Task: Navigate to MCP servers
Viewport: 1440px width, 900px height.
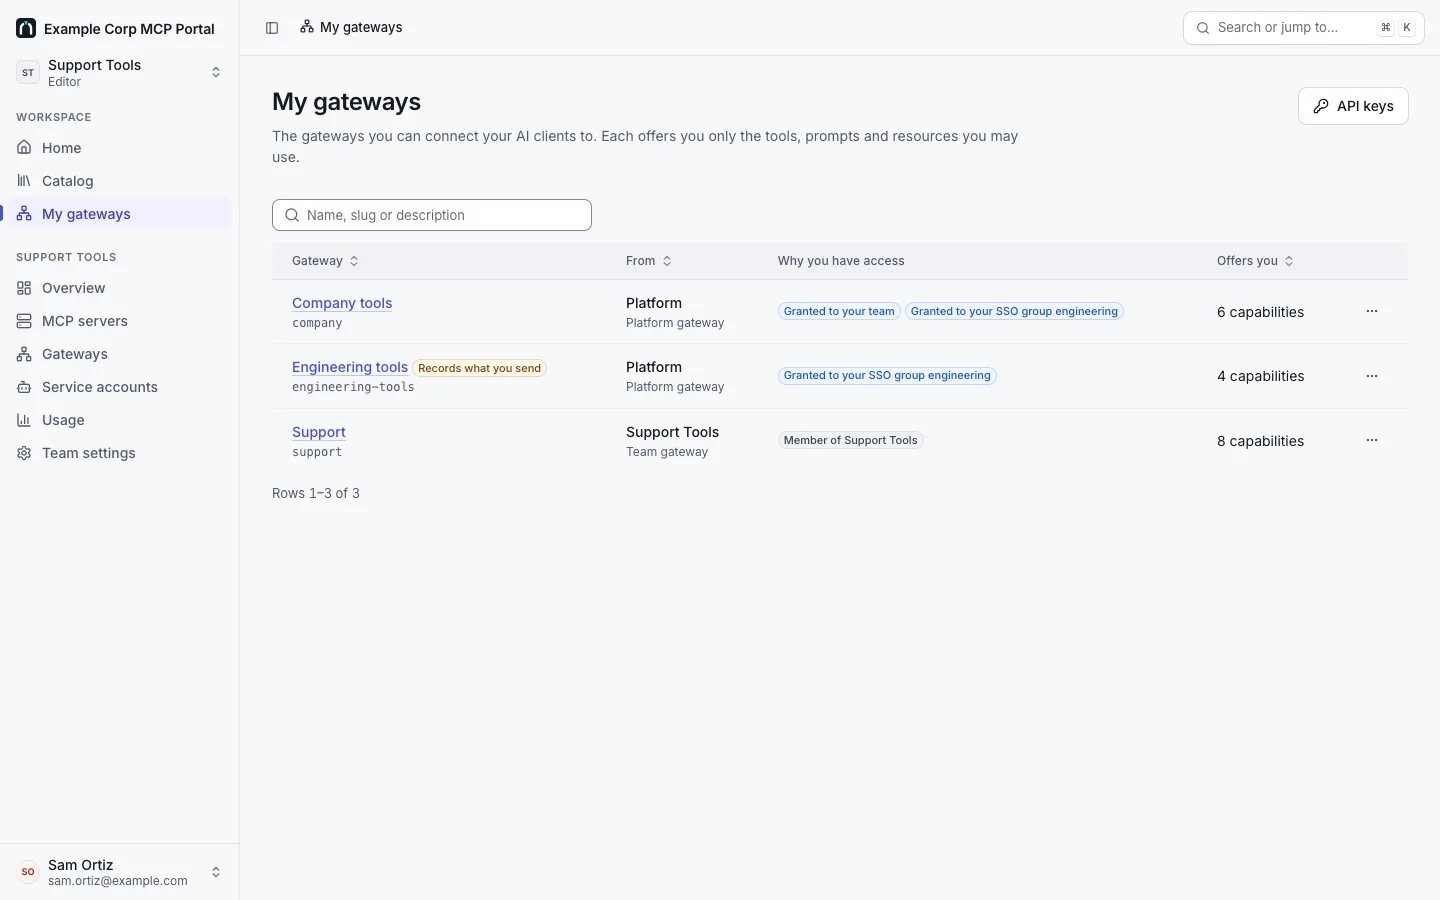Action: click(120, 321)
